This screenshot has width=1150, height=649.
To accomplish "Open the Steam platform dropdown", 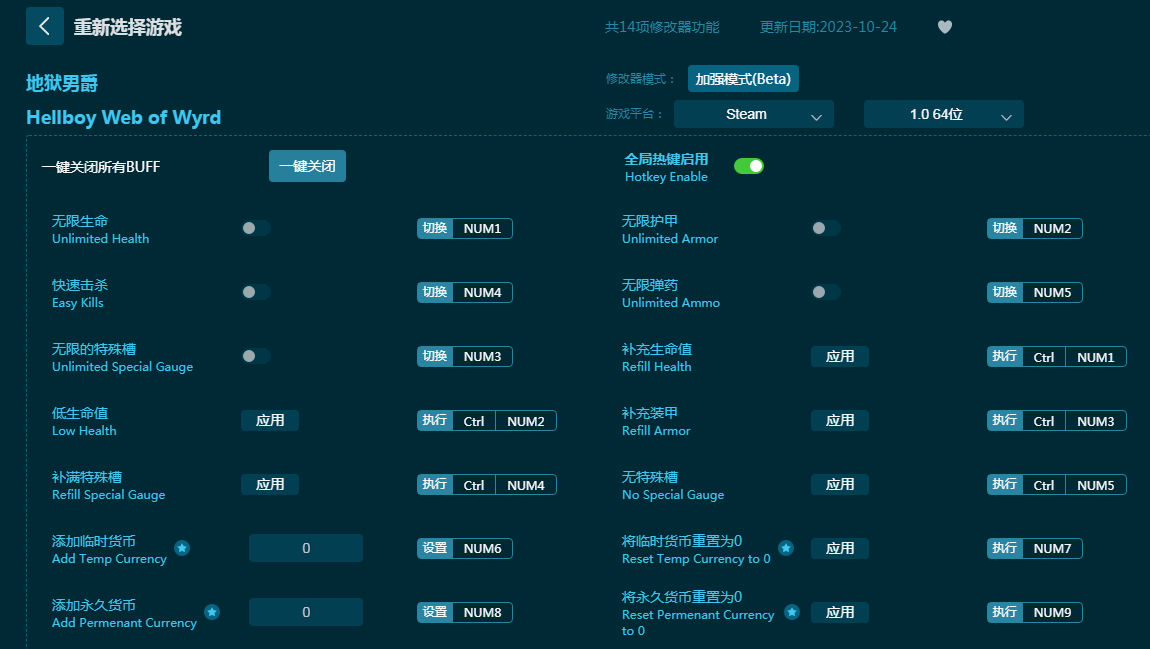I will pyautogui.click(x=753, y=114).
